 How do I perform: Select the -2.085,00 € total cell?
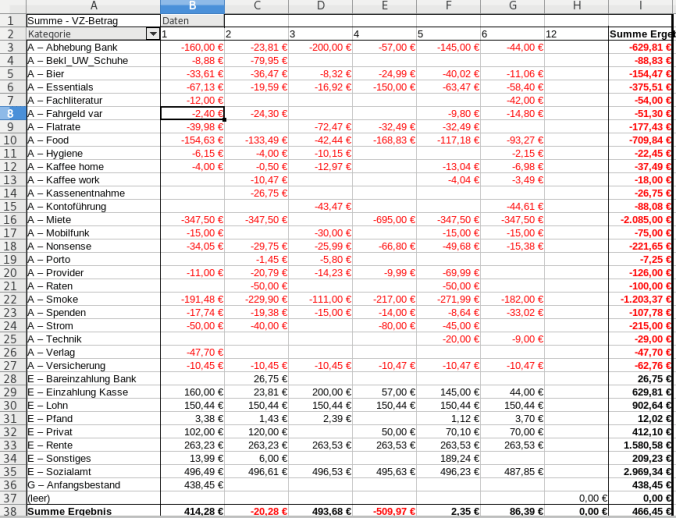point(640,219)
